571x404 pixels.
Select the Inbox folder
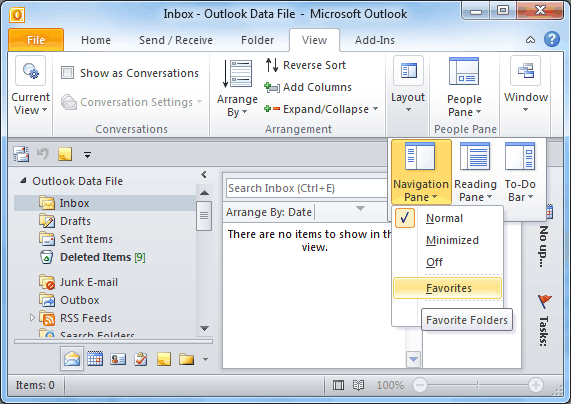click(x=105, y=203)
